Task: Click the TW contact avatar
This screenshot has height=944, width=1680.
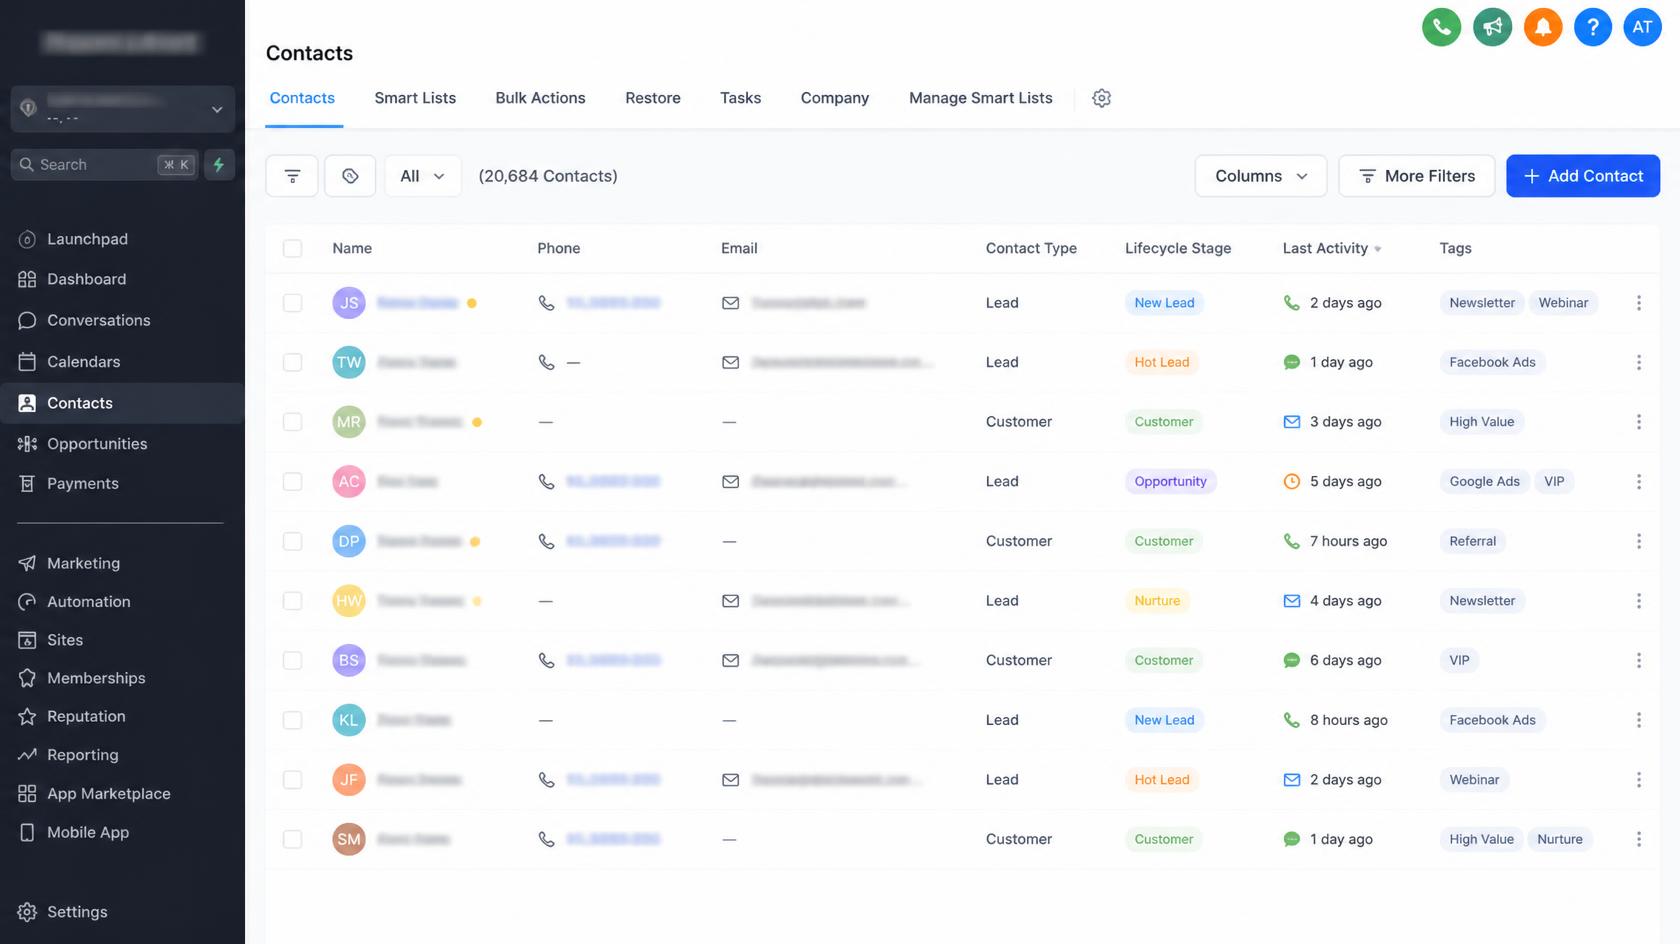Action: click(349, 362)
